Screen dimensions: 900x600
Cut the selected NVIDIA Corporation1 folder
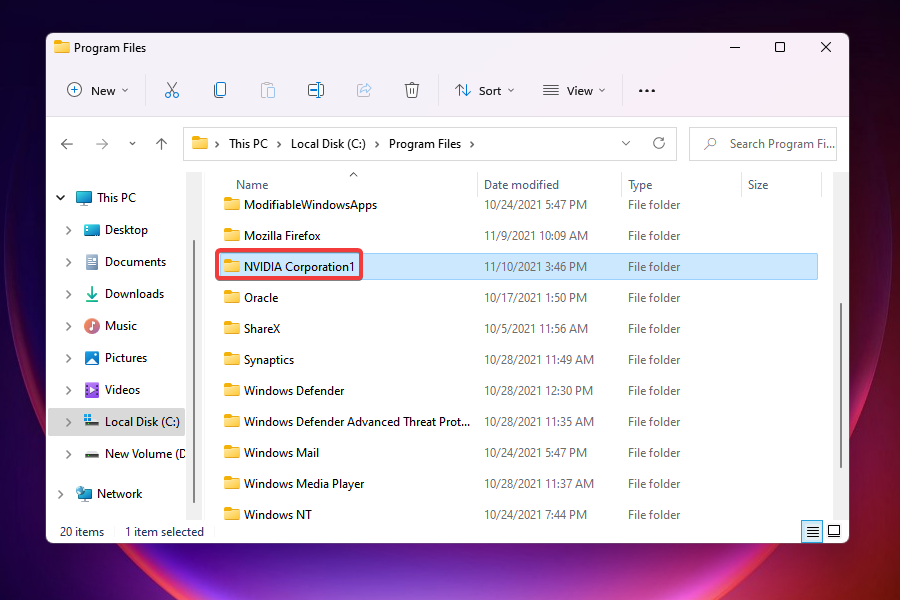click(x=172, y=90)
